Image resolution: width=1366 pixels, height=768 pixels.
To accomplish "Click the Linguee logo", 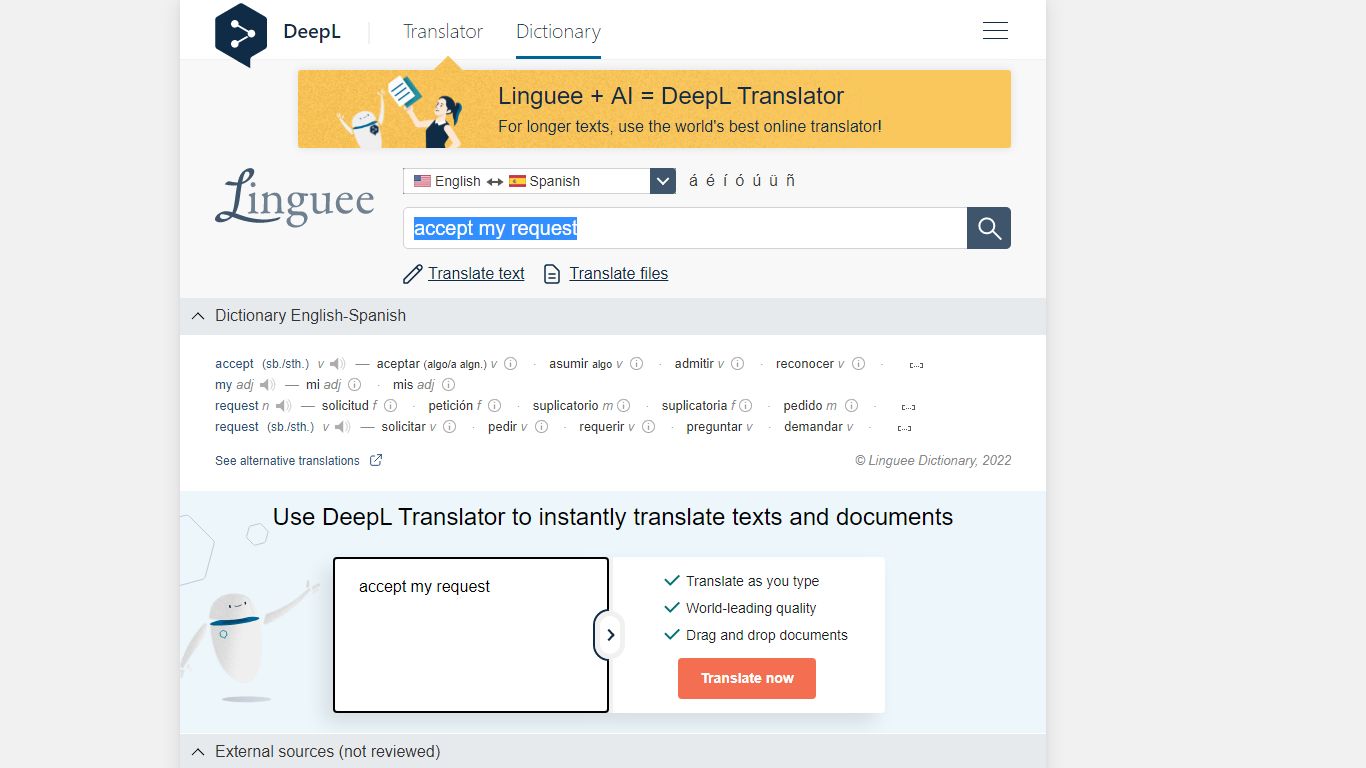I will pos(294,197).
